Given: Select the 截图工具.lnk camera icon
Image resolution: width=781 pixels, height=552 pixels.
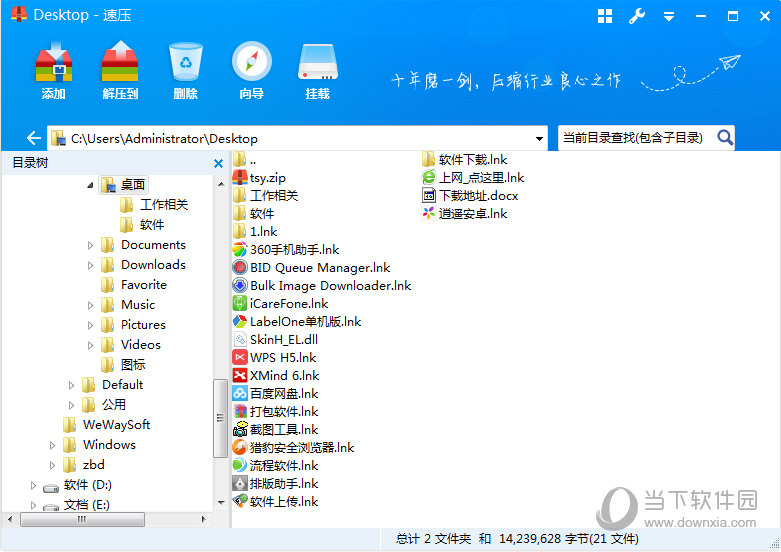Looking at the screenshot, I should point(240,429).
